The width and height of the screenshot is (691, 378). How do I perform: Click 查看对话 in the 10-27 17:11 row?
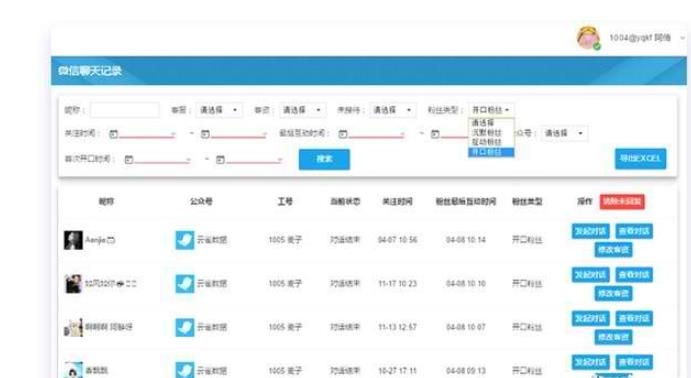tap(634, 362)
